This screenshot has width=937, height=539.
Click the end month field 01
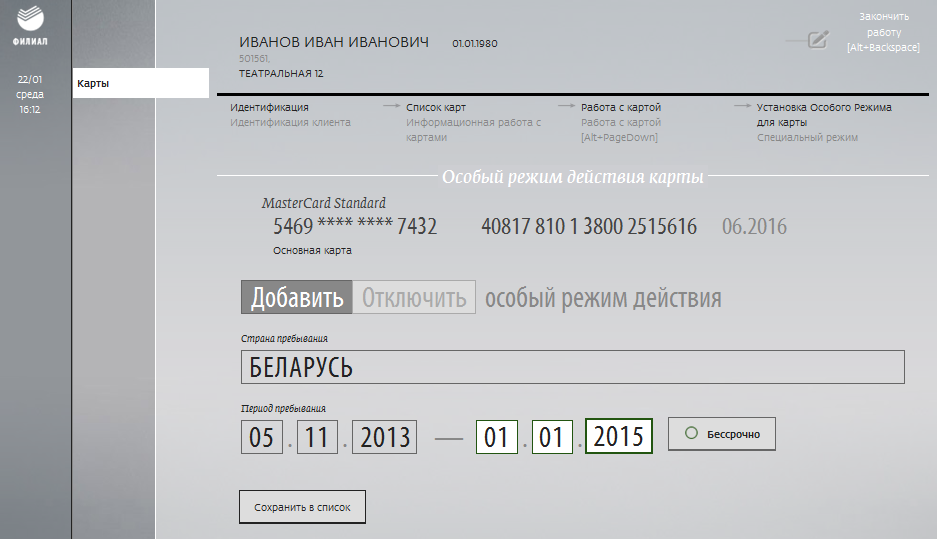[552, 437]
